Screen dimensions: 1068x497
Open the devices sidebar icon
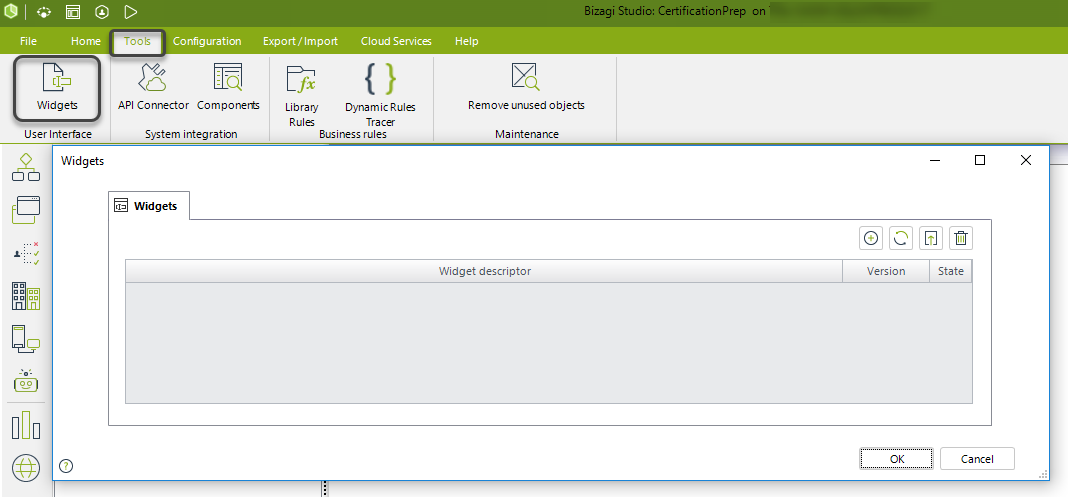[x=26, y=338]
